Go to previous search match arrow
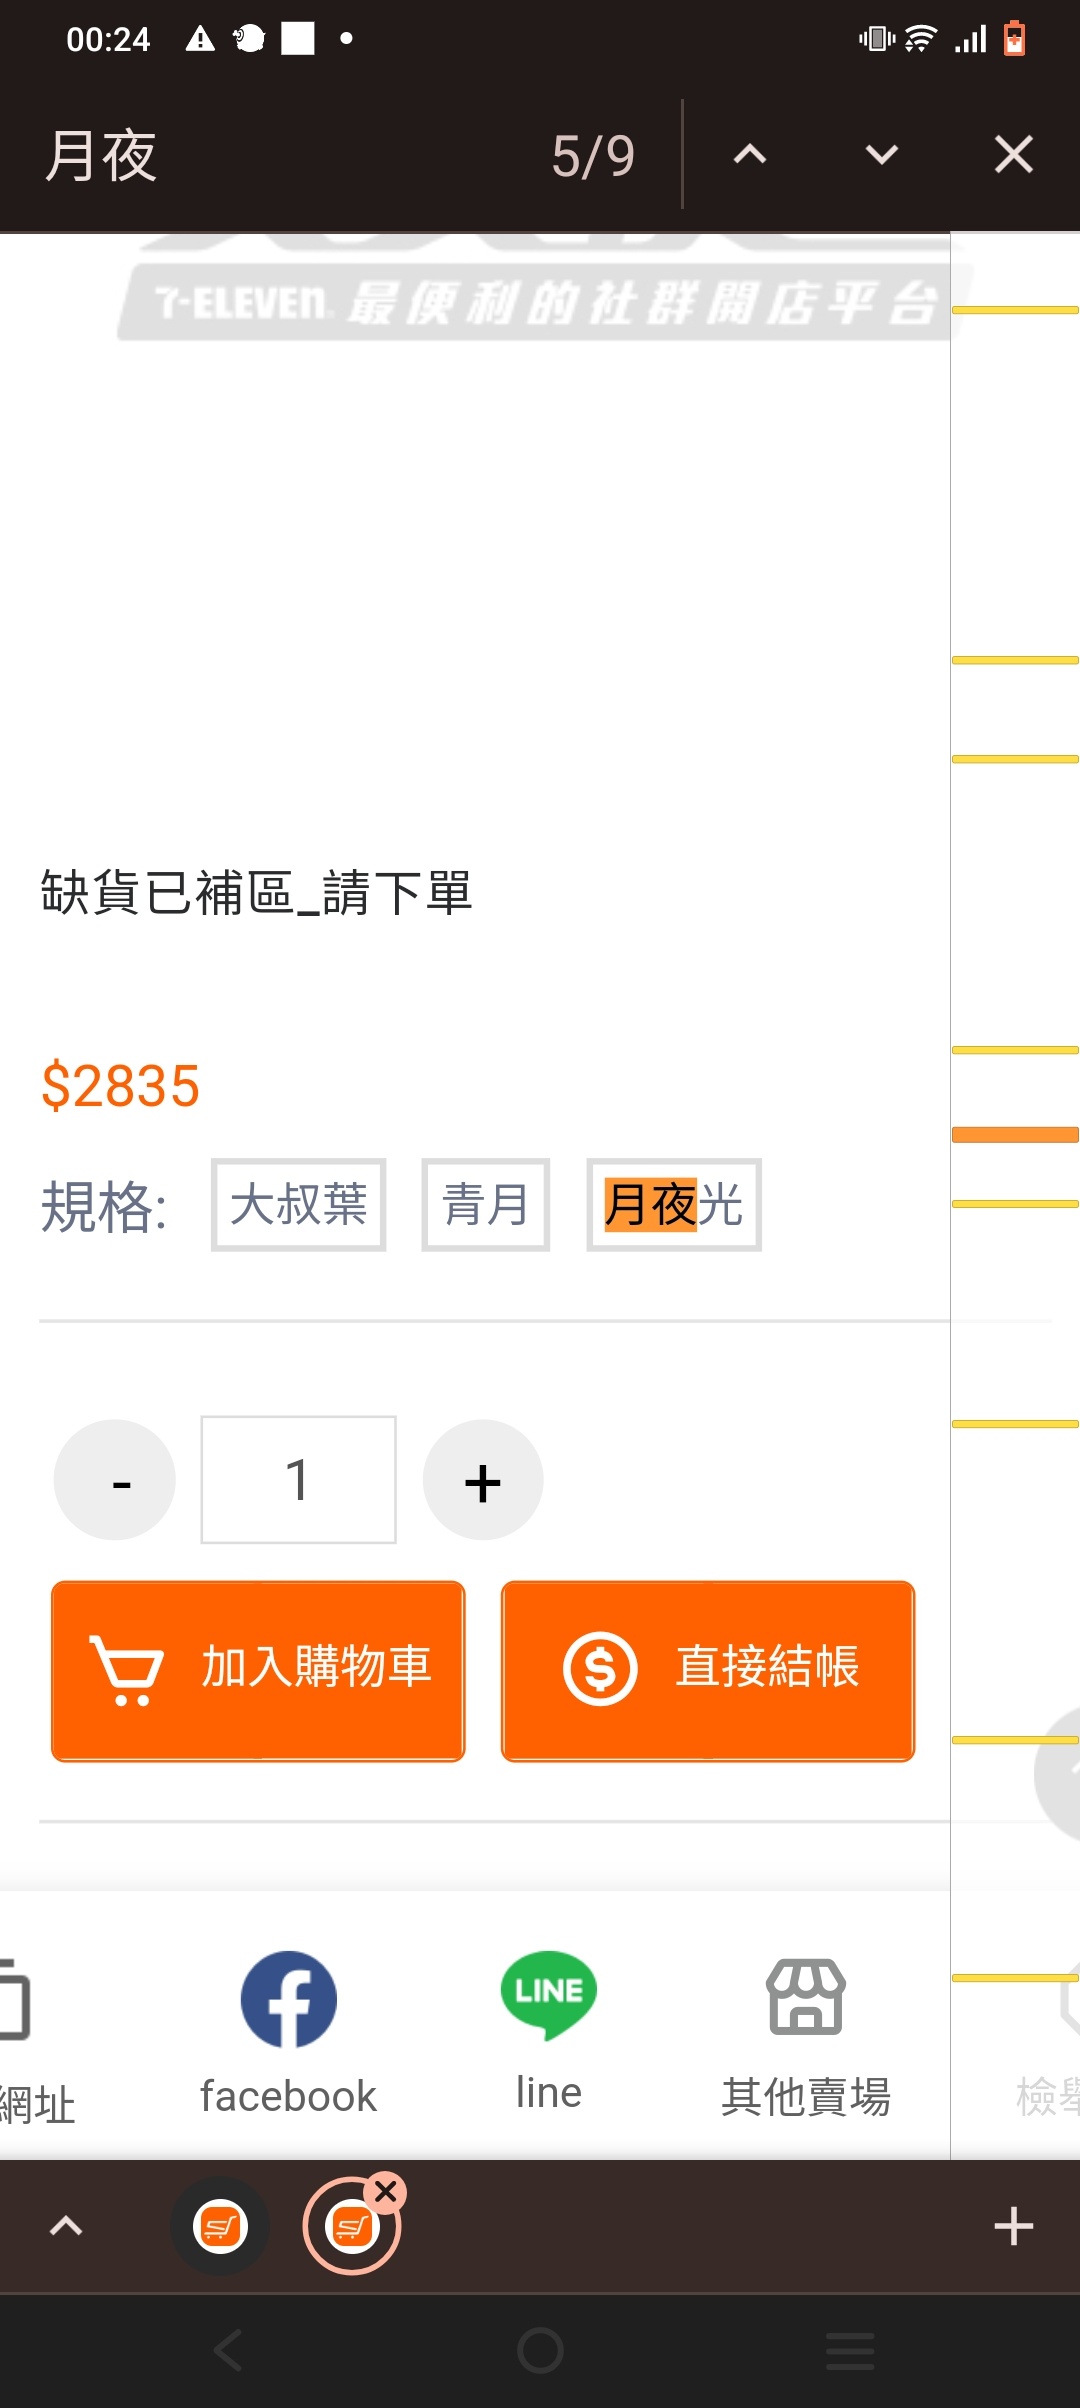Screen dimensions: 1080x2408 [x=750, y=155]
